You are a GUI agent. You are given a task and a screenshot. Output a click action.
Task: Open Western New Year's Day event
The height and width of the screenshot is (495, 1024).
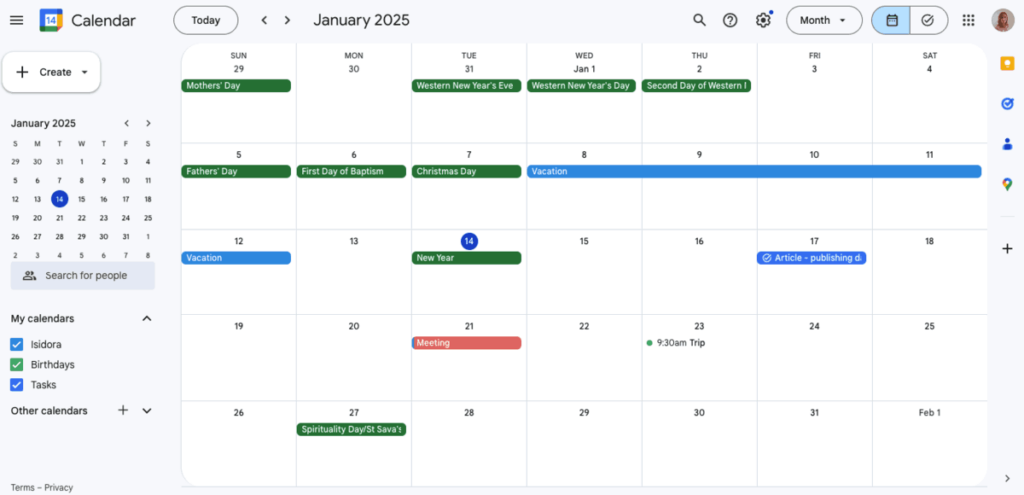[581, 86]
